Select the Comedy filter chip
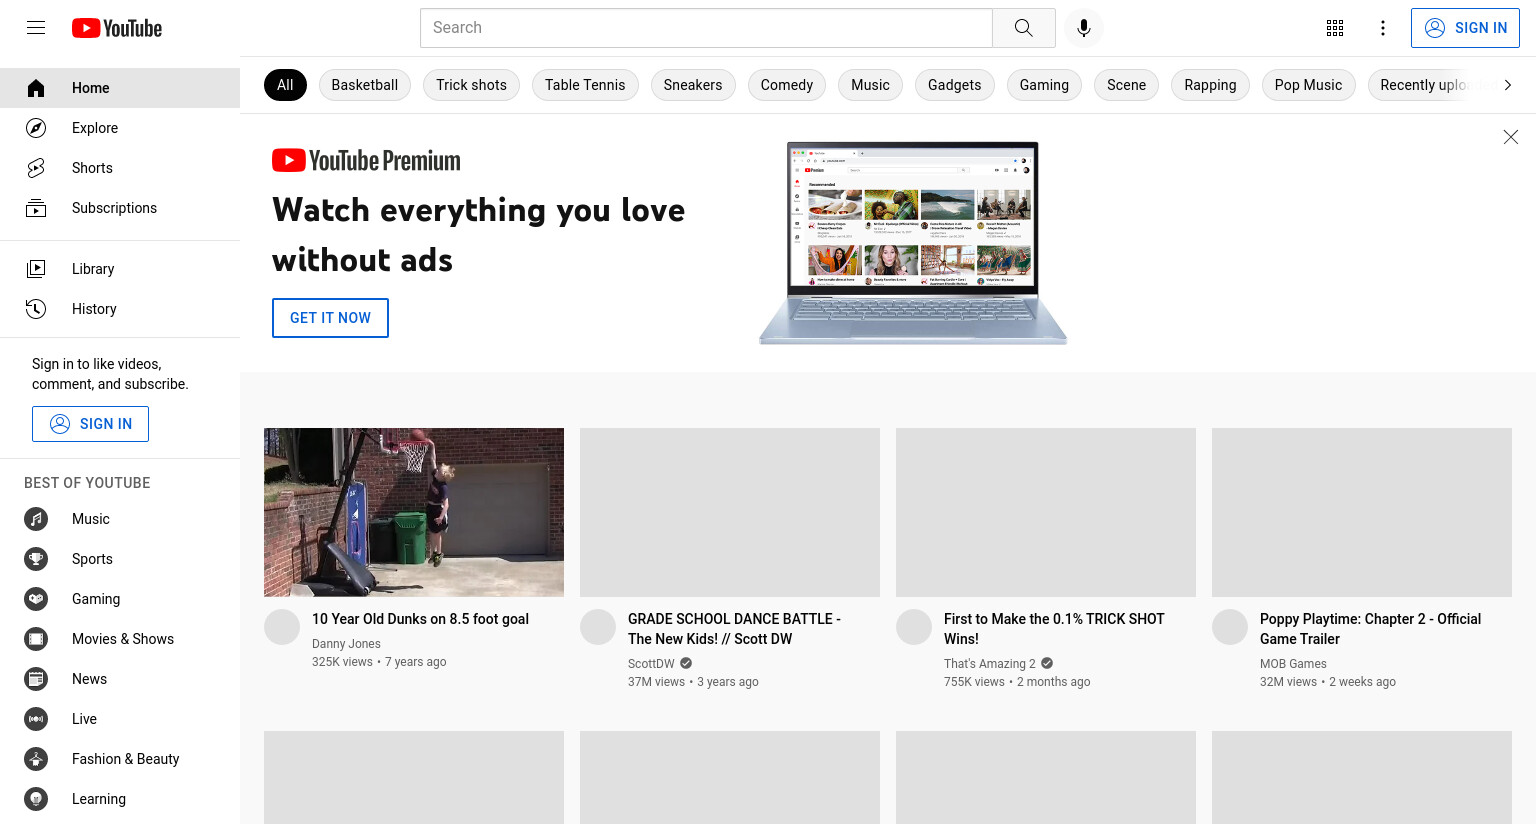1536x824 pixels. [x=787, y=85]
